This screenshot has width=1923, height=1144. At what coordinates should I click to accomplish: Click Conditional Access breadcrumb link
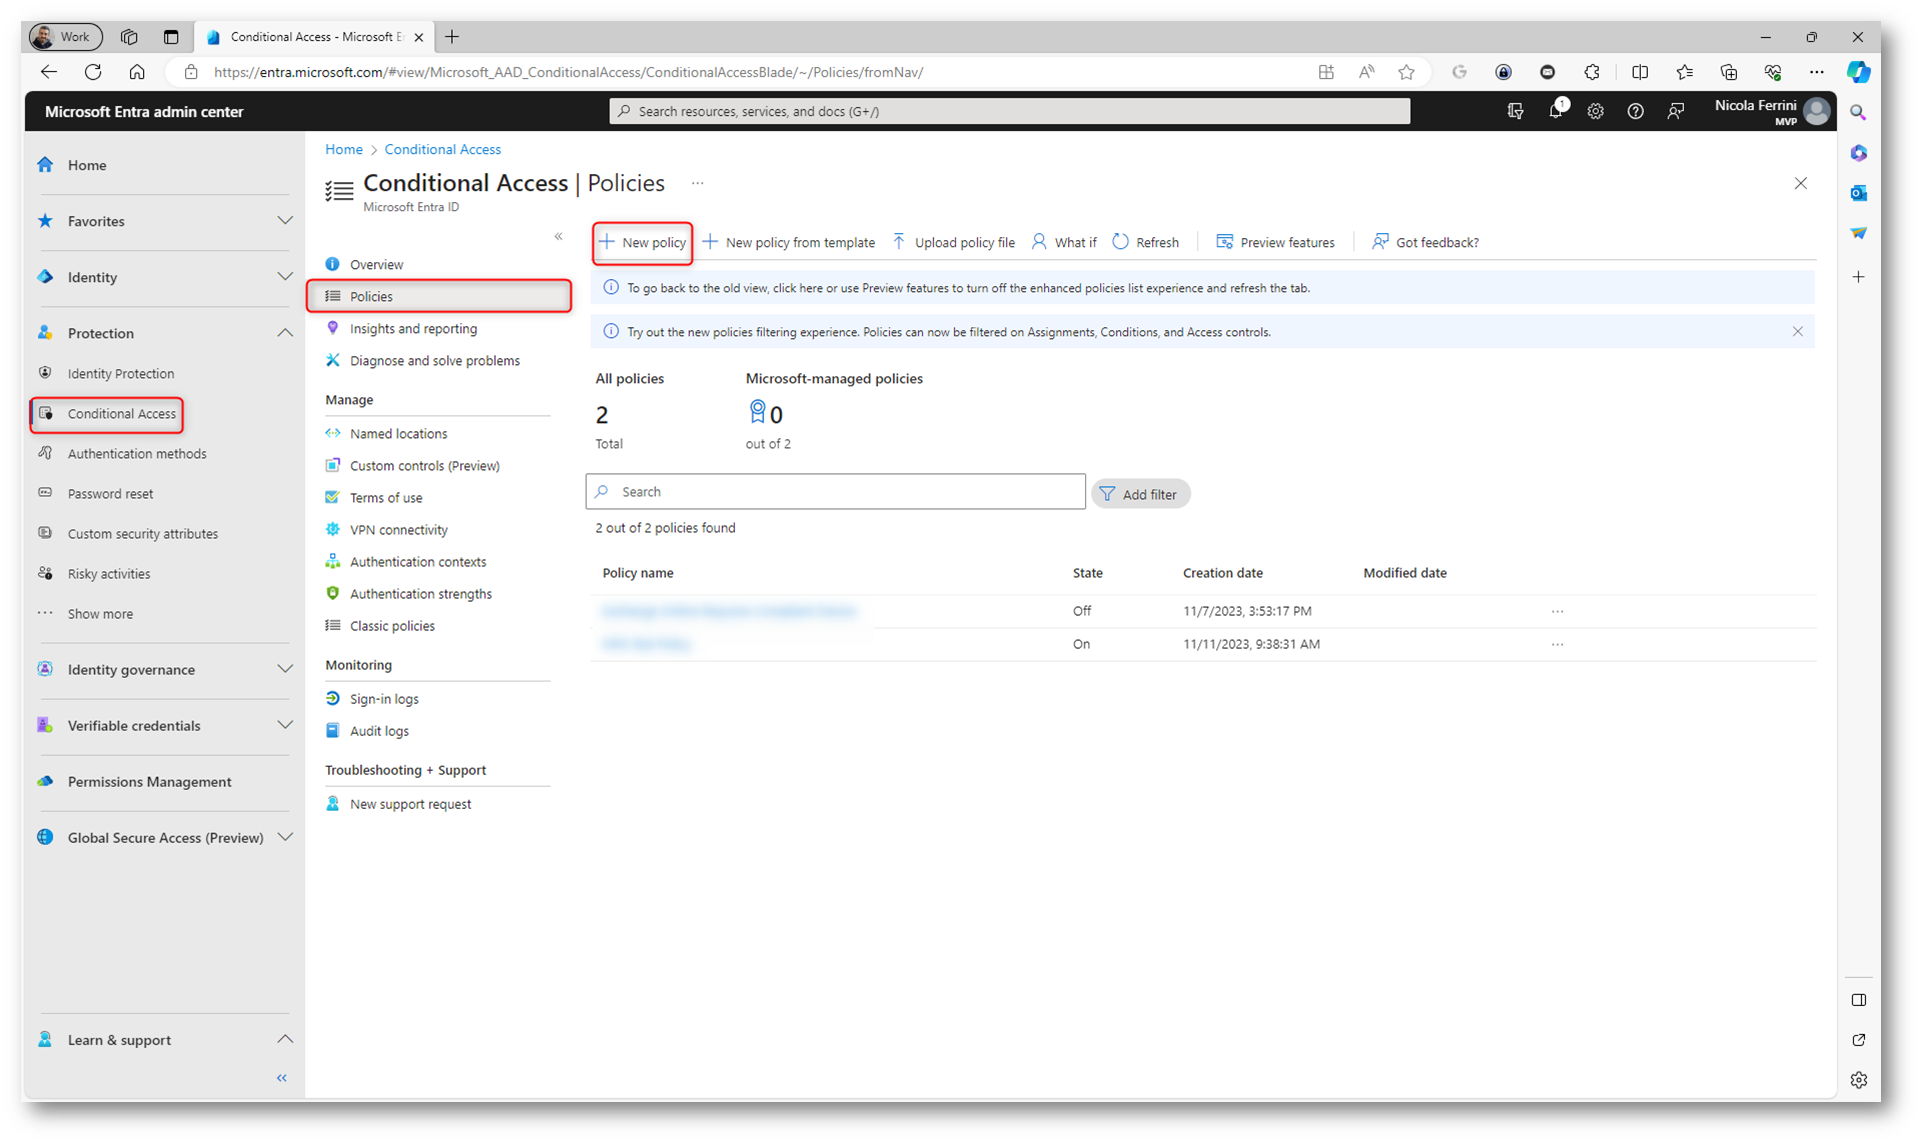click(442, 149)
